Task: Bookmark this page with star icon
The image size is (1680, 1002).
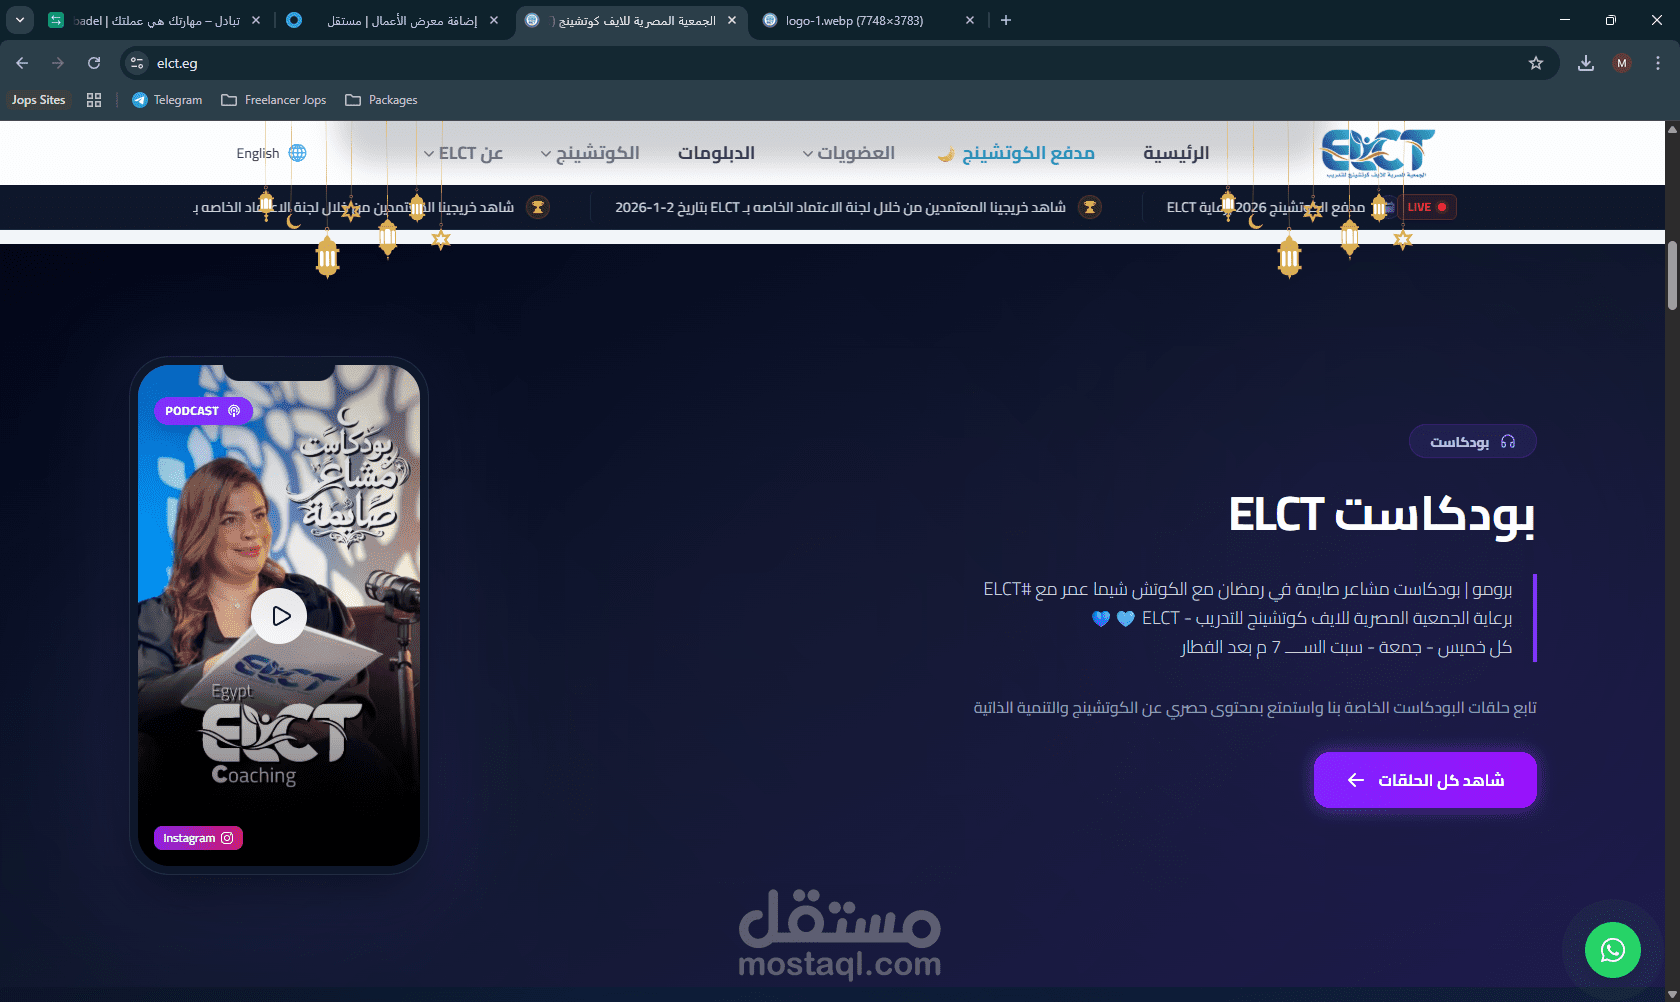Action: pos(1536,63)
